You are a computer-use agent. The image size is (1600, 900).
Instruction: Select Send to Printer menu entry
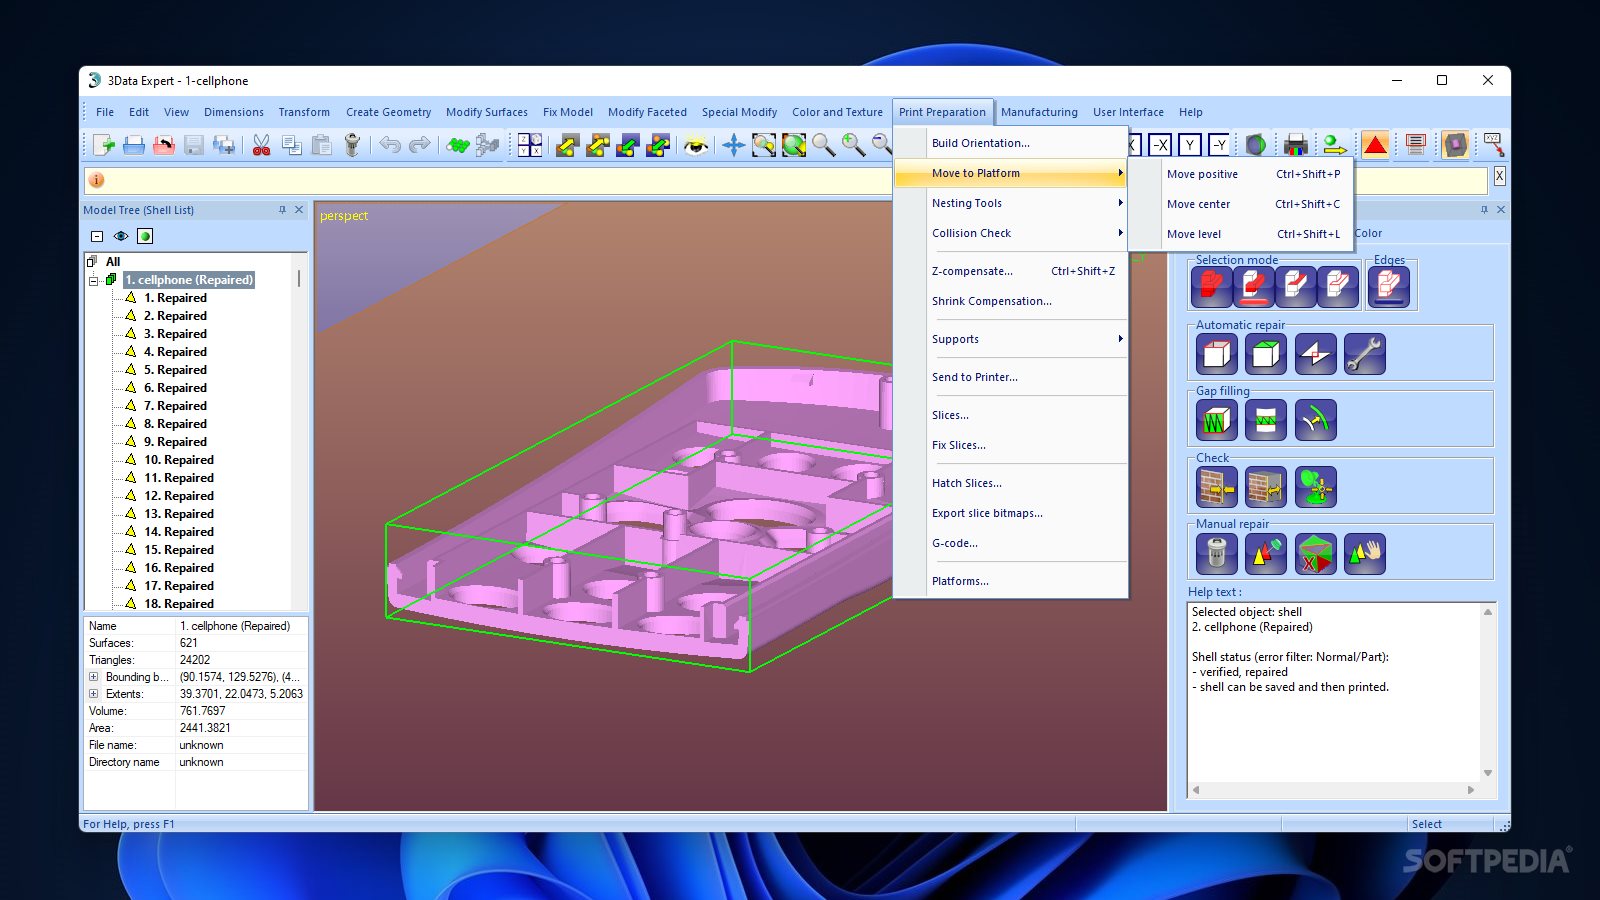coord(1011,377)
